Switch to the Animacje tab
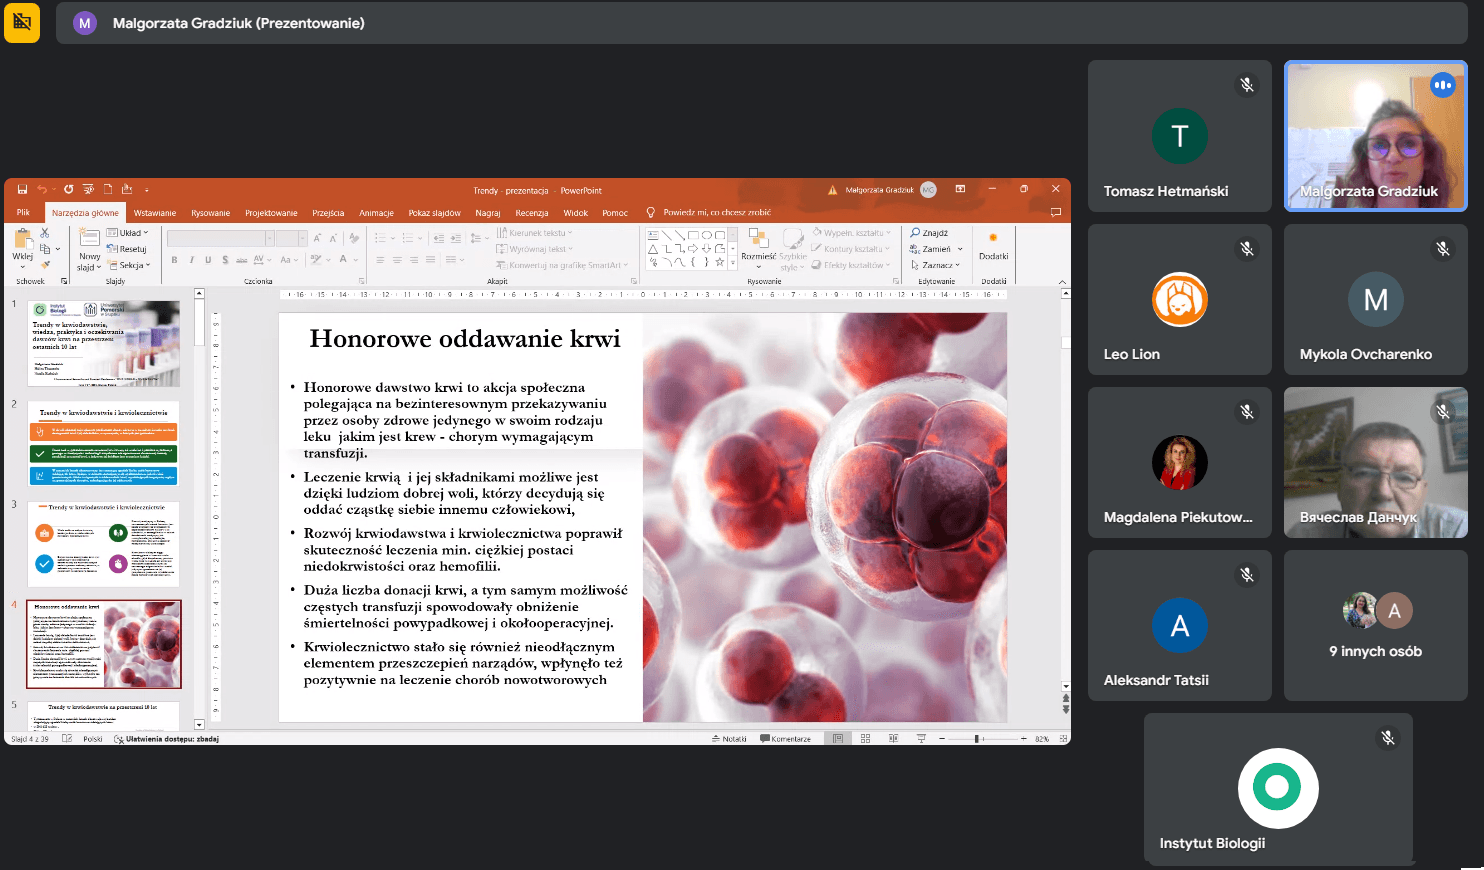1484x870 pixels. pos(376,213)
